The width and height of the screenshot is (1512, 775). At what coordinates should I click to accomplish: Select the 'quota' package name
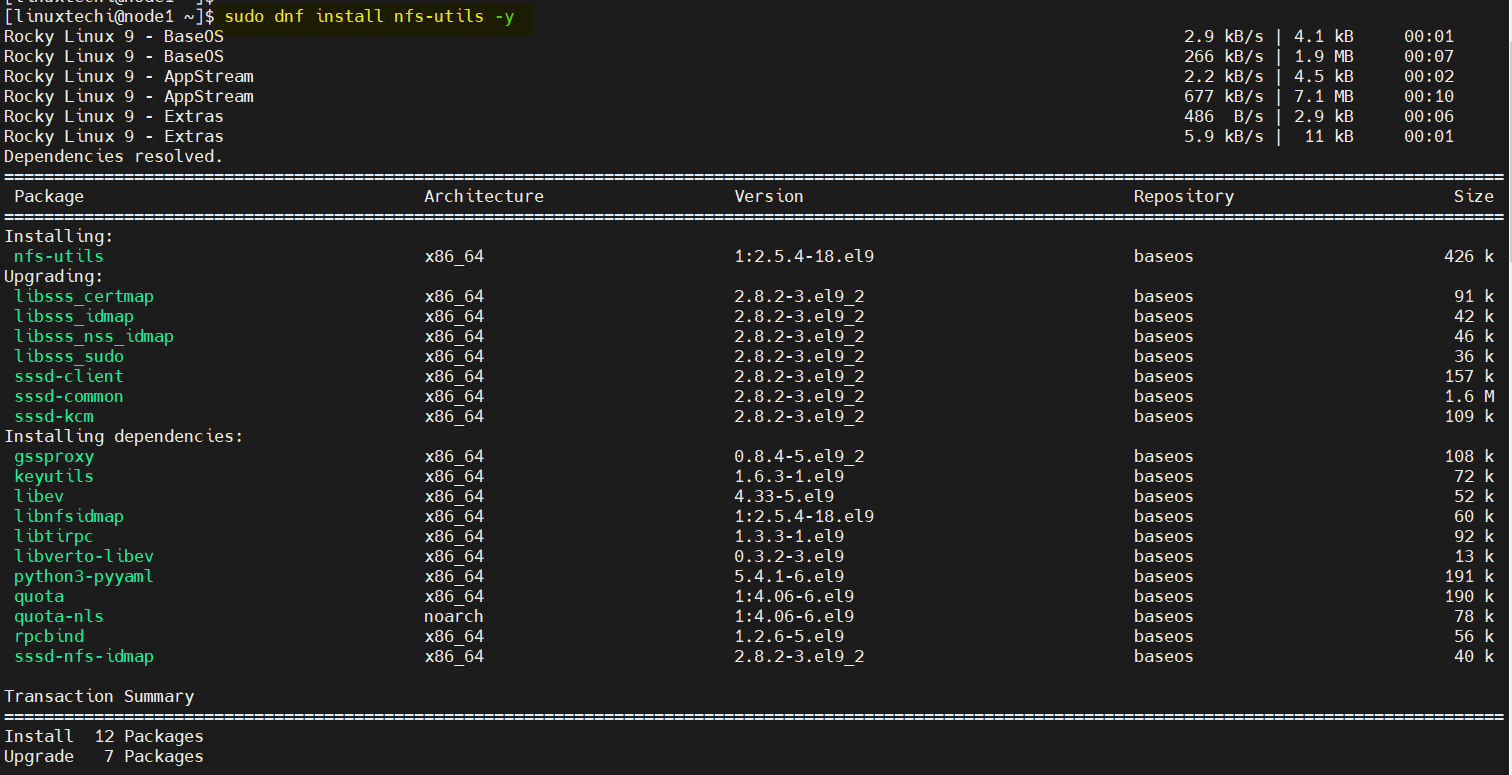39,597
